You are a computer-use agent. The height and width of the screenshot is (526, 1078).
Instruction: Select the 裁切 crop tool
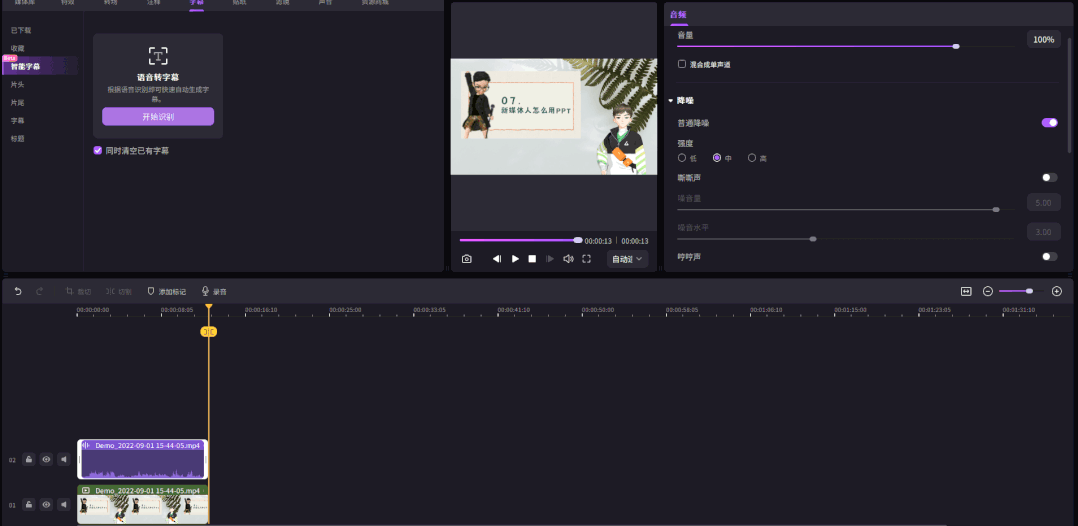click(x=78, y=292)
